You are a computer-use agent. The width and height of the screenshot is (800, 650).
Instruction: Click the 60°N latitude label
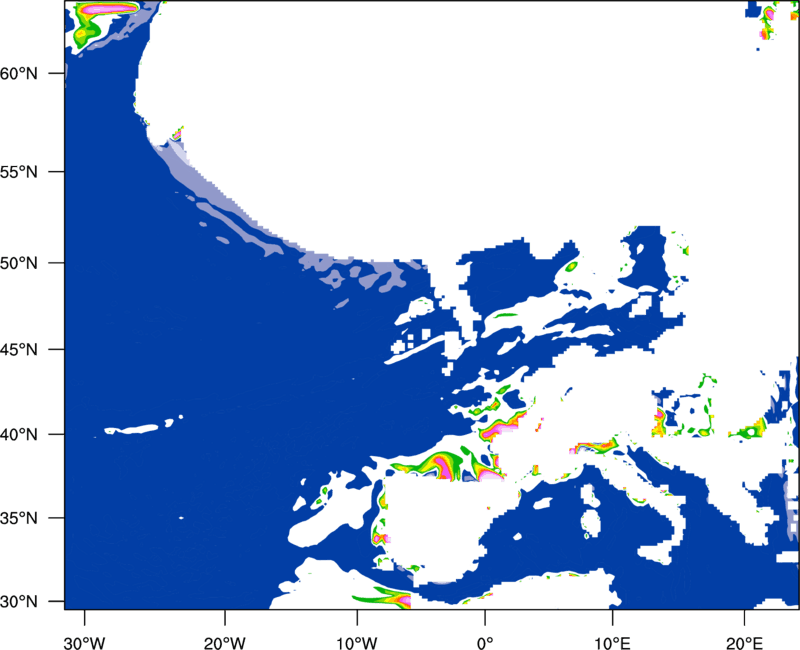[19, 73]
